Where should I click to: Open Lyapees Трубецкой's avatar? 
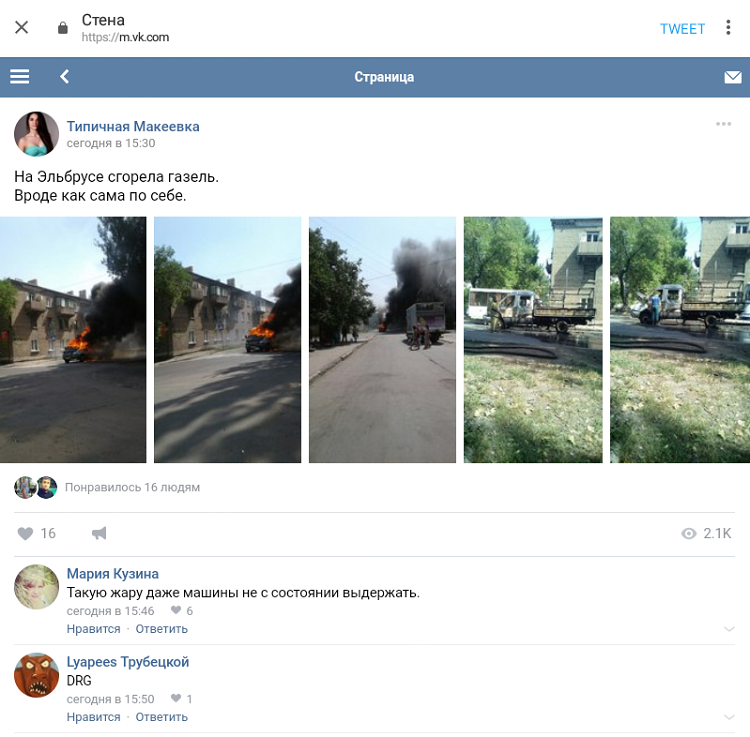pyautogui.click(x=36, y=675)
